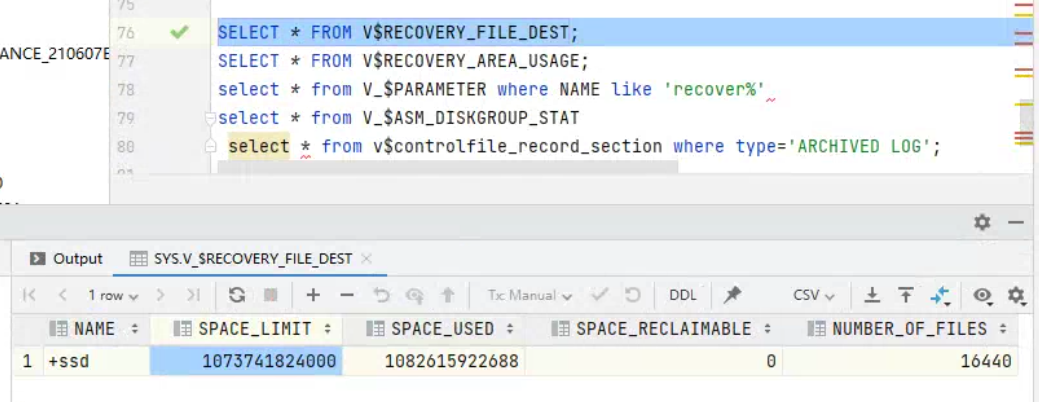Click the green checkmark on line 76
Viewport: 1039px width, 402px height.
(179, 32)
